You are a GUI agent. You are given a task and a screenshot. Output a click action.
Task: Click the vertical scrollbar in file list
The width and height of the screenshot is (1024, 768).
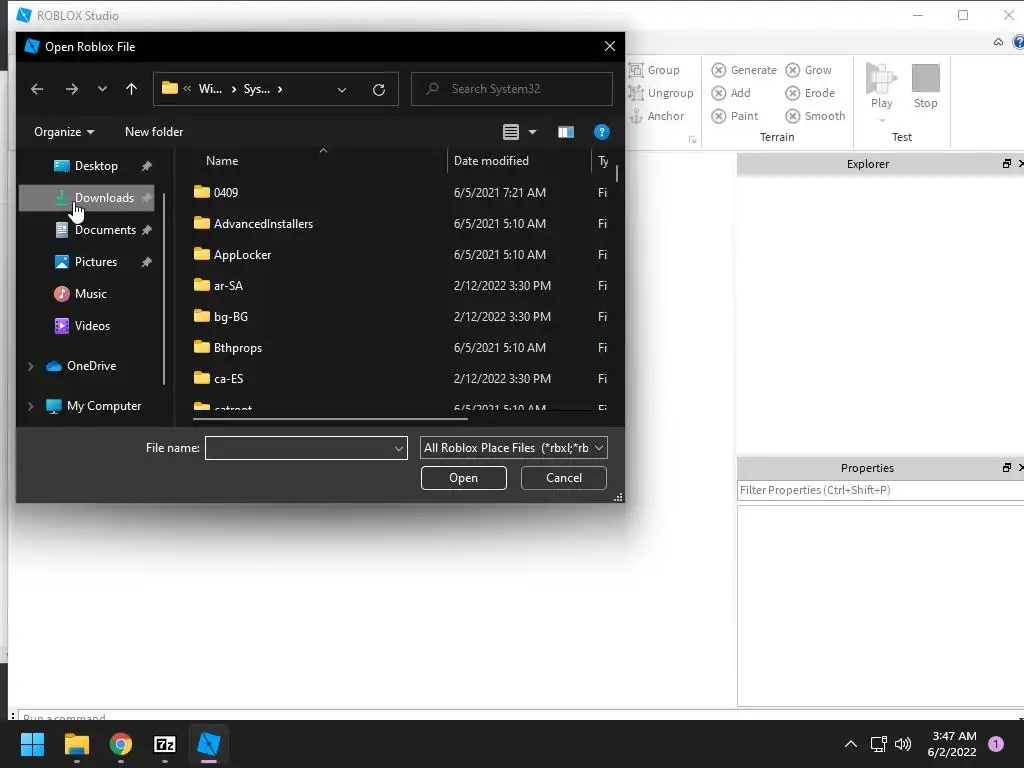[x=616, y=172]
